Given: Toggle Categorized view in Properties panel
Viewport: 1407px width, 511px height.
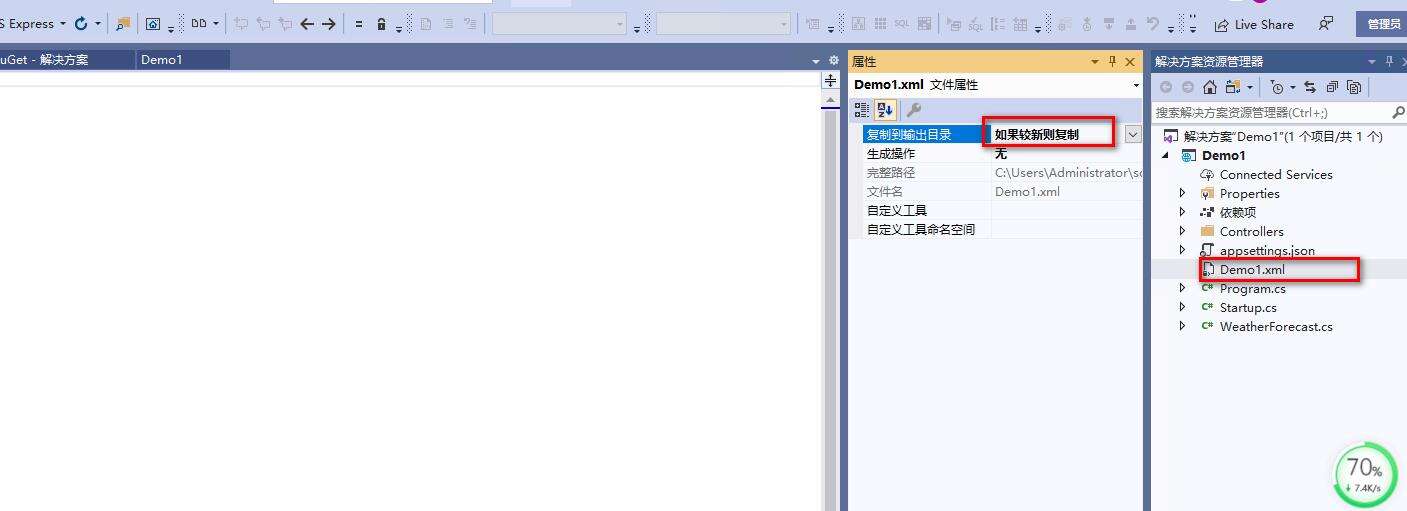Looking at the screenshot, I should 862,110.
